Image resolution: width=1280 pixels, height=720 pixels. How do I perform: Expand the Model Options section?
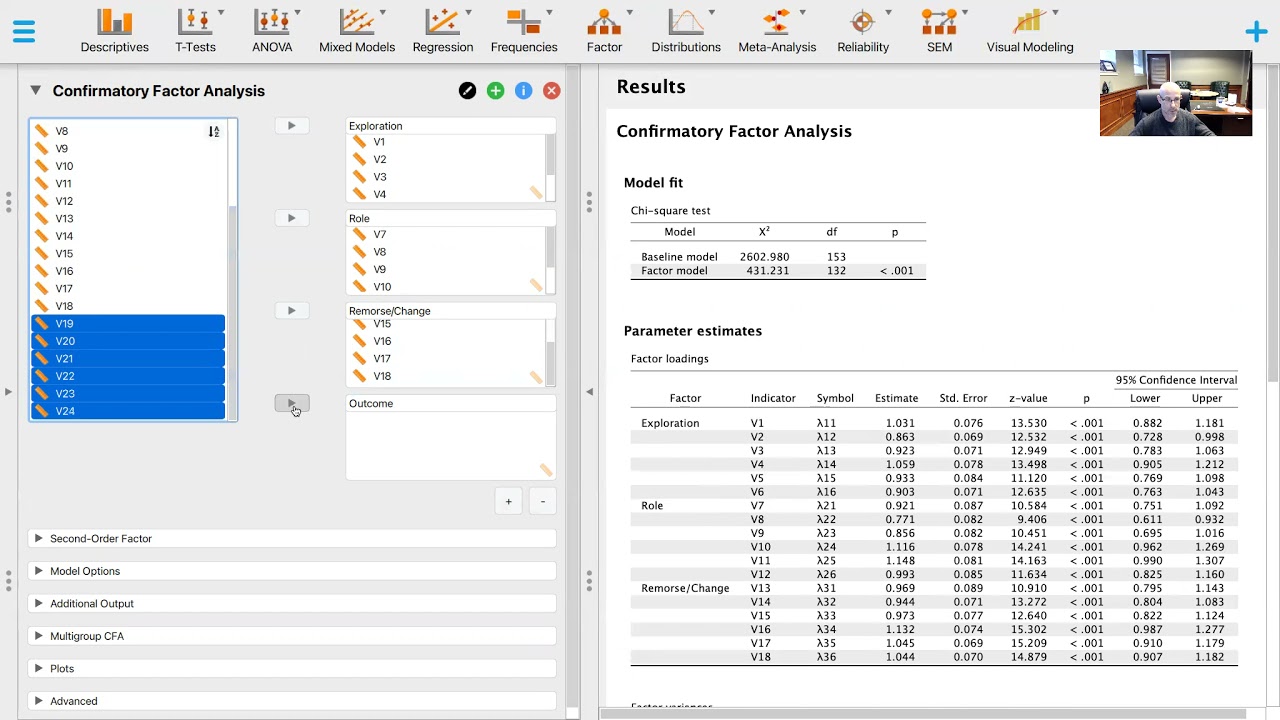pos(292,571)
